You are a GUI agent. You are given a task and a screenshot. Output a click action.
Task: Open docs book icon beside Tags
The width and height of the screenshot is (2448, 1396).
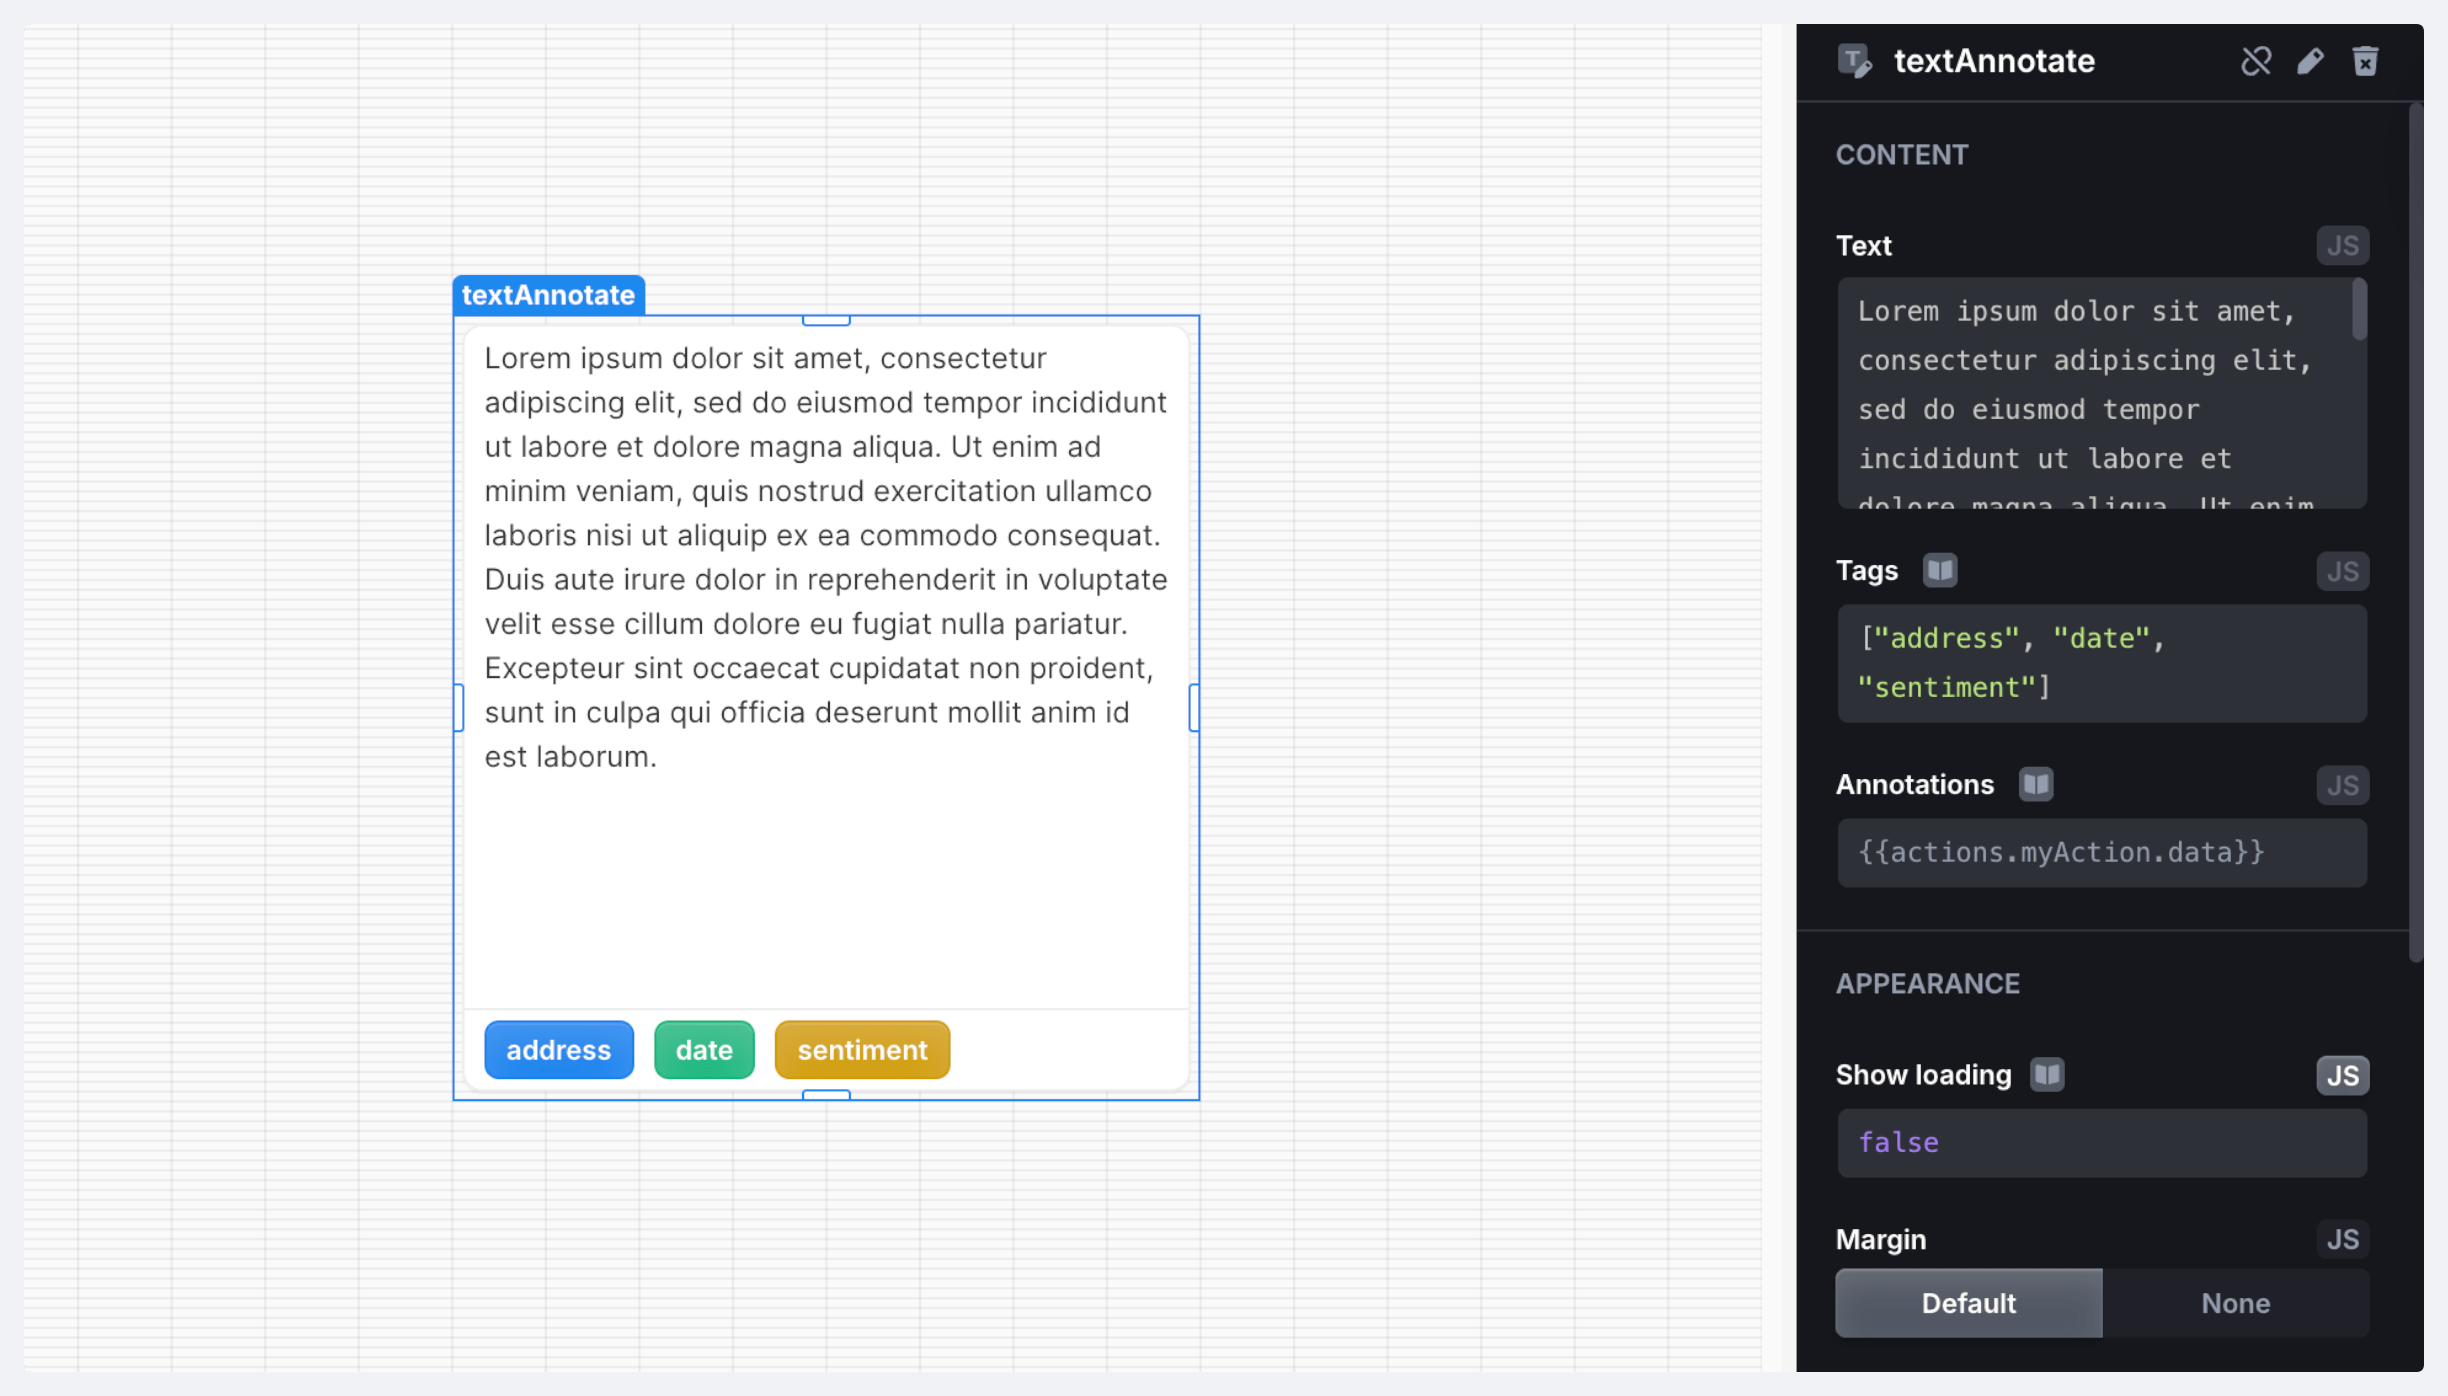pos(1940,570)
